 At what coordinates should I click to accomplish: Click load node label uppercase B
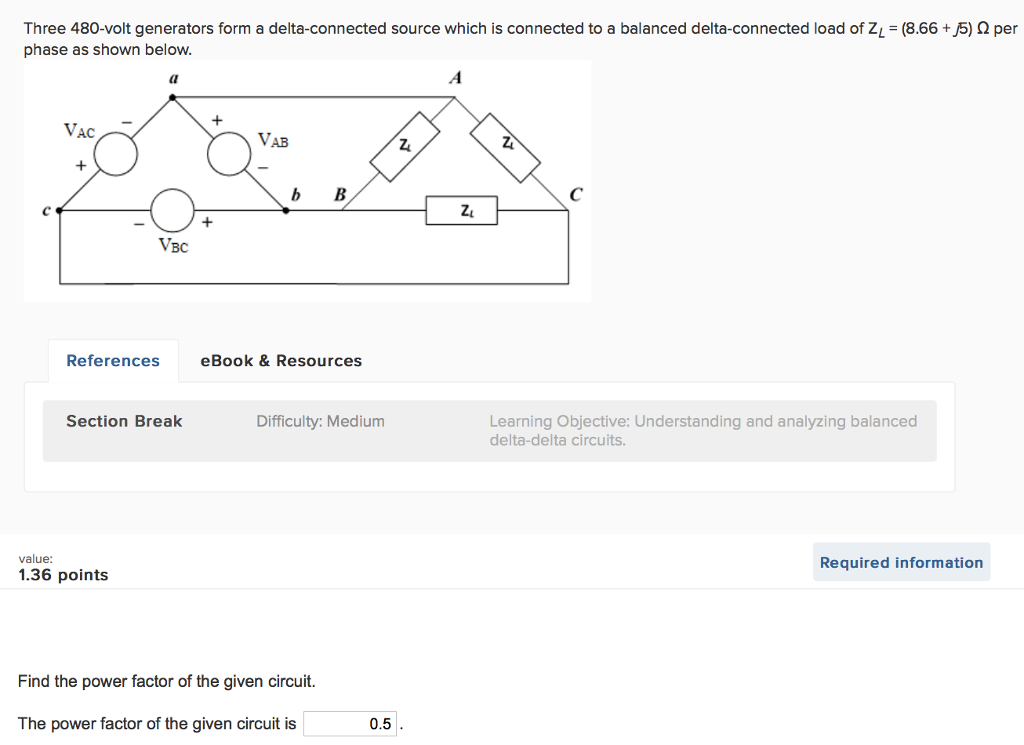point(339,194)
